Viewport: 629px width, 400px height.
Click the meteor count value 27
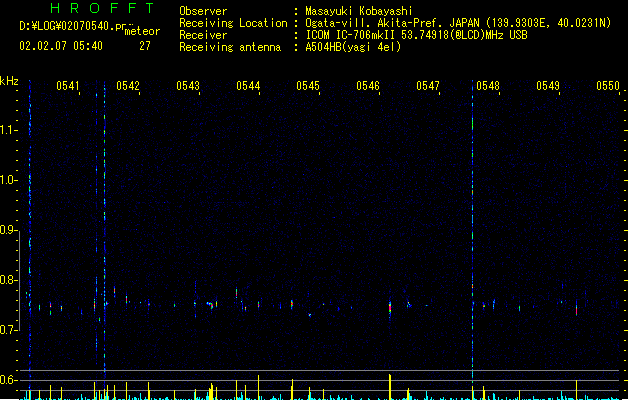(x=145, y=46)
